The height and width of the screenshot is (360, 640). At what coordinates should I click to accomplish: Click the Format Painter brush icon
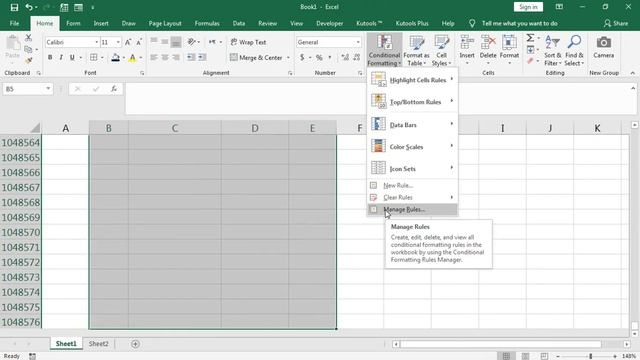pyautogui.click(x=28, y=60)
